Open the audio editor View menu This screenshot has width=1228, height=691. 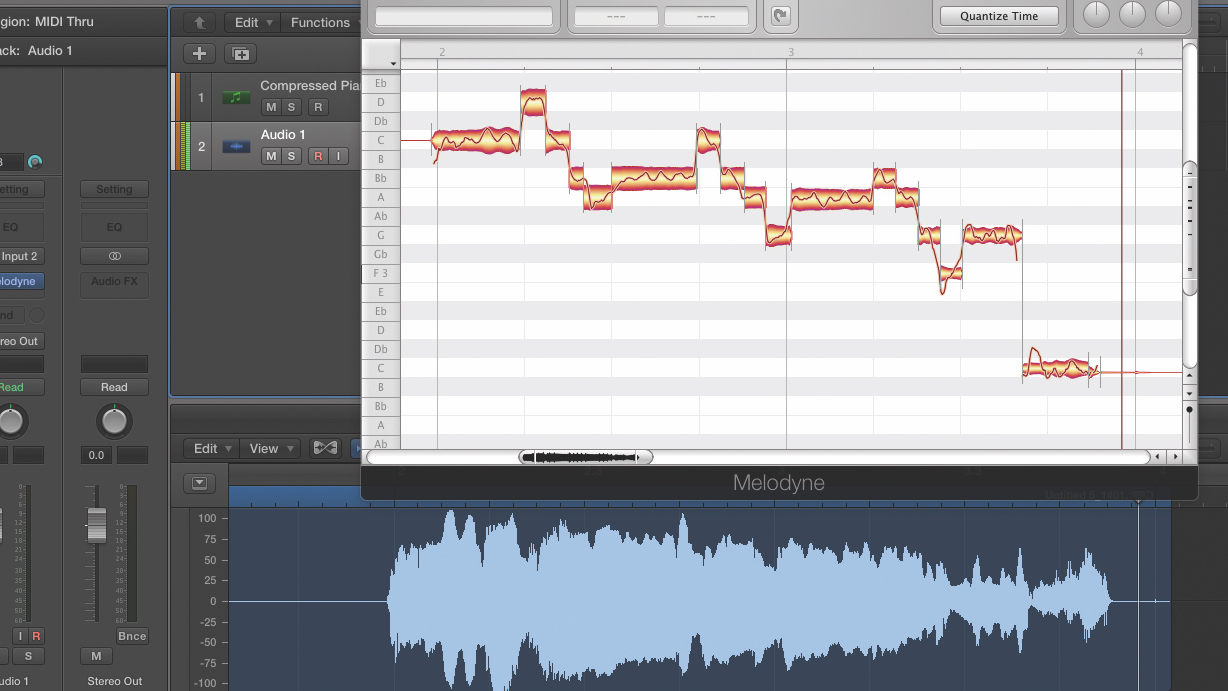(271, 448)
